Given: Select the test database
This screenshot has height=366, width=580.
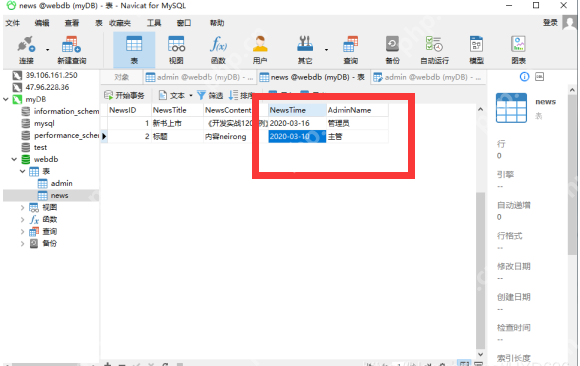Looking at the screenshot, I should coord(40,147).
